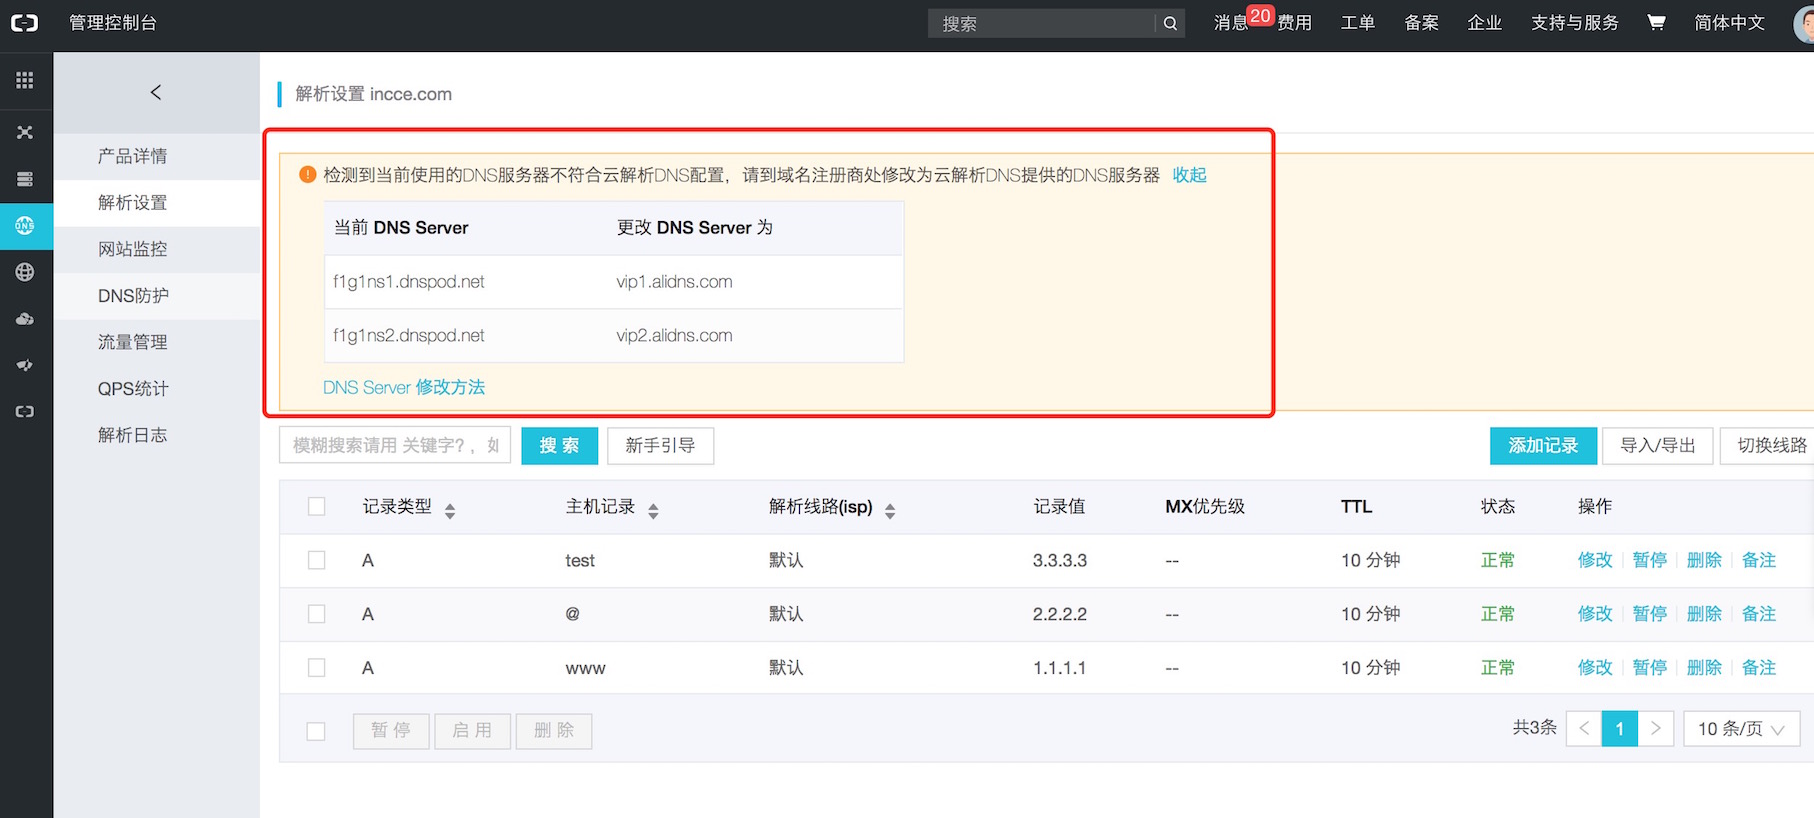This screenshot has height=818, width=1814.
Task: Select page 1 in pagination
Action: 1620,728
